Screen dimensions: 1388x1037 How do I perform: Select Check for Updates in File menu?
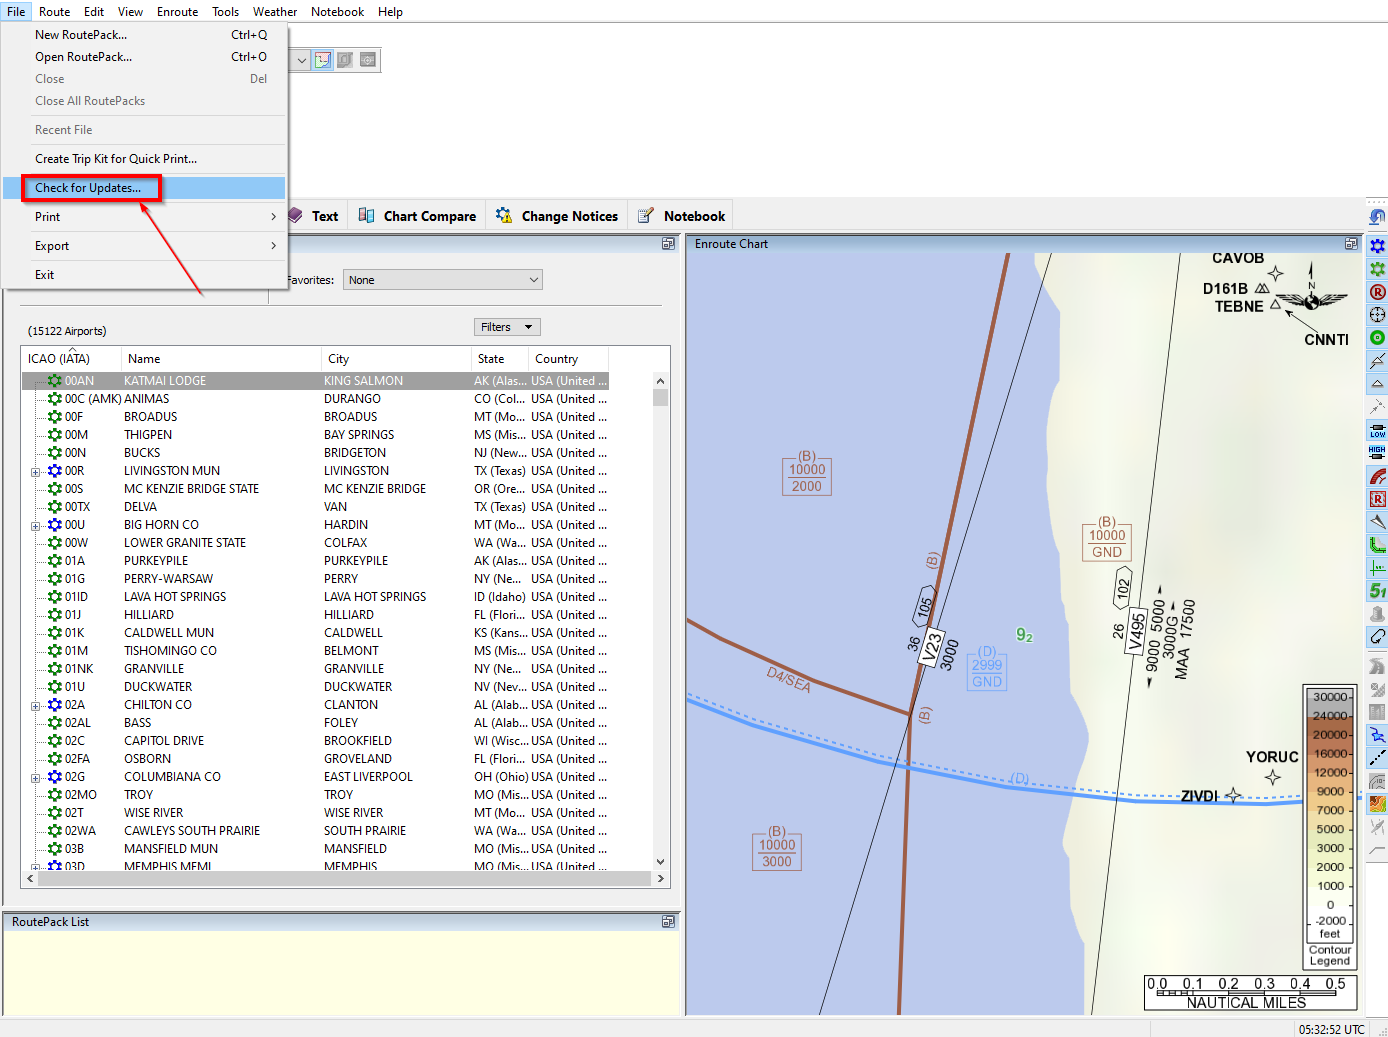point(88,188)
